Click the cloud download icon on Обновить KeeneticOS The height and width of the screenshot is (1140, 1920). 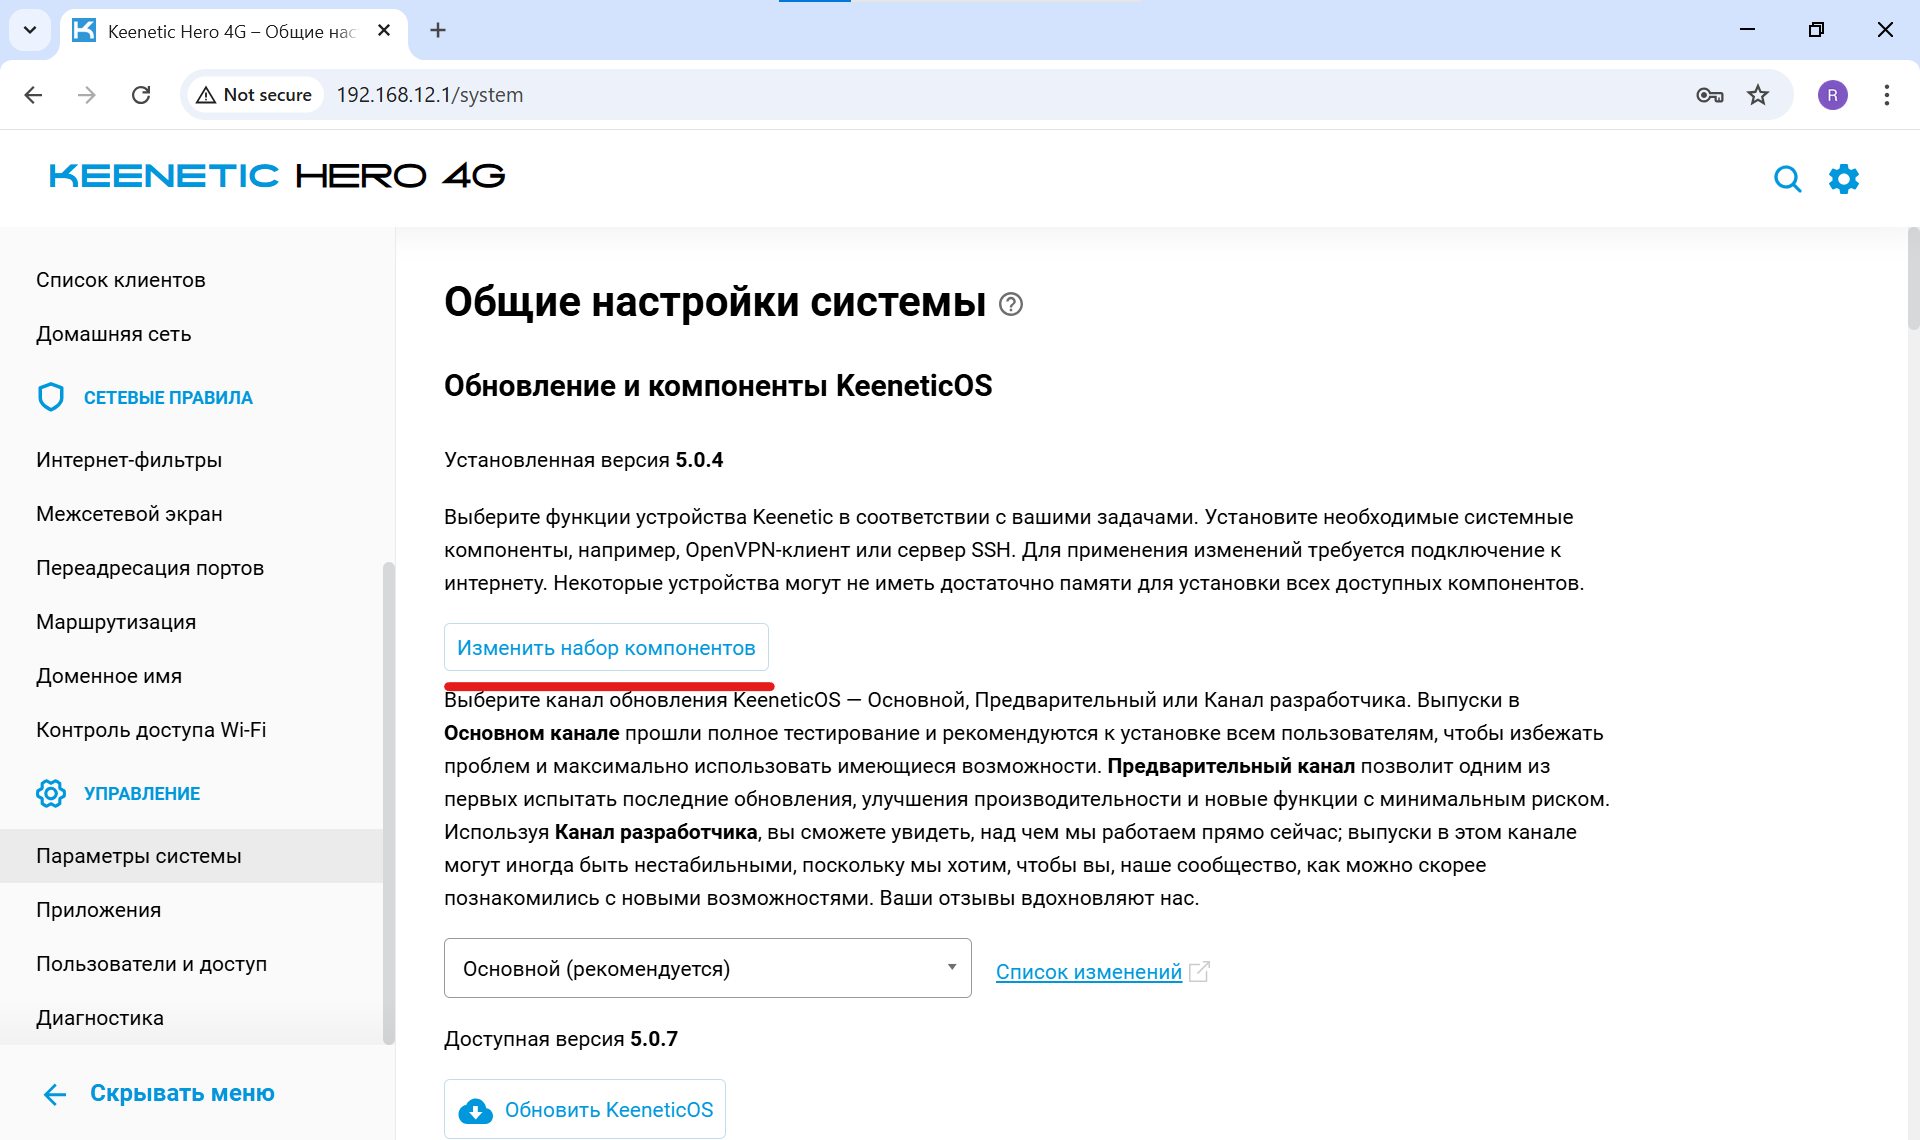click(x=476, y=1109)
